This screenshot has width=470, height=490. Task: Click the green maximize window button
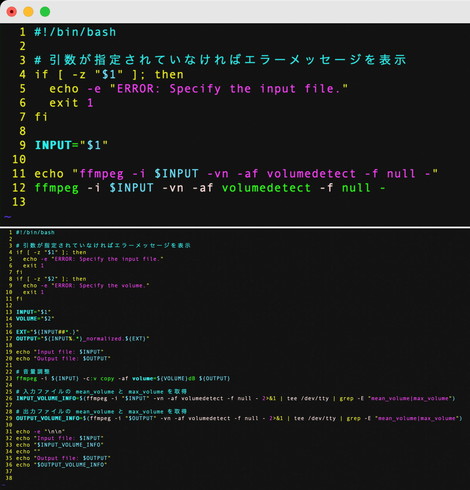pyautogui.click(x=45, y=12)
